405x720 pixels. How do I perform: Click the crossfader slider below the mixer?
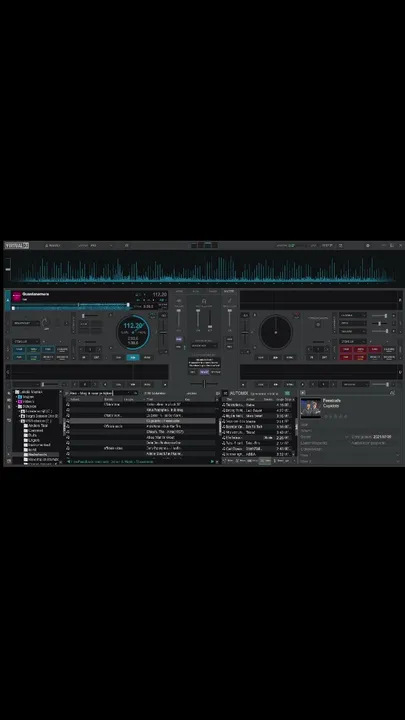coord(204,383)
